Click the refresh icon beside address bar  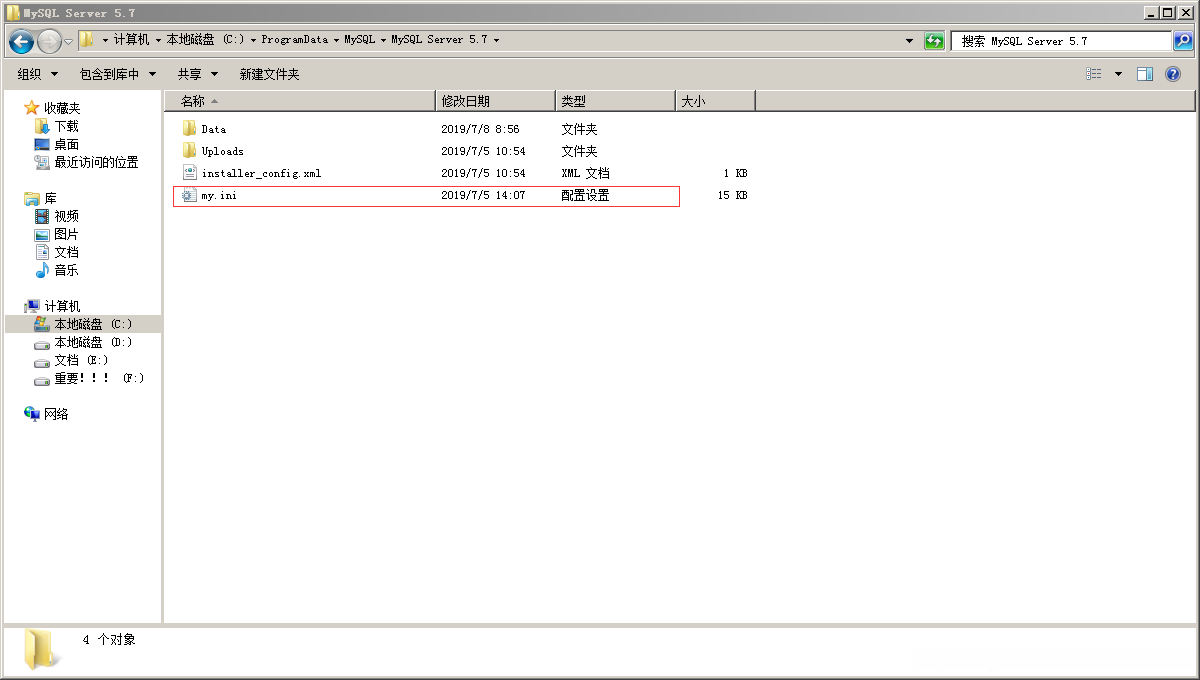pos(934,41)
